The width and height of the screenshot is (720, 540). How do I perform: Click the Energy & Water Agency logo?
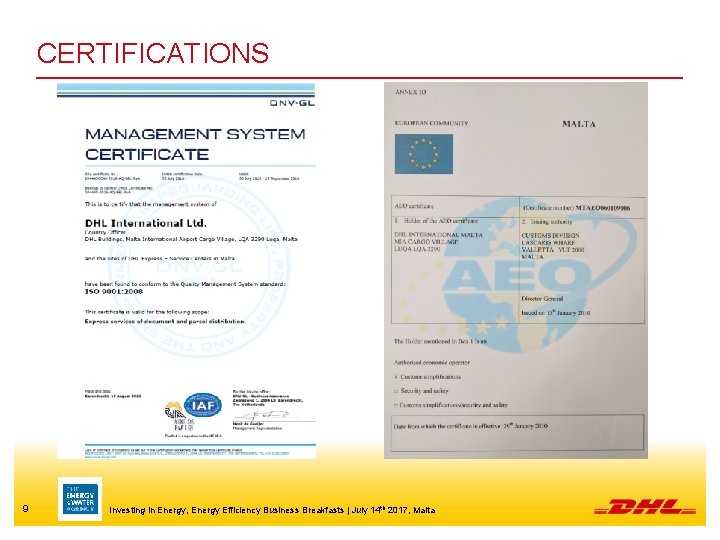pos(80,499)
